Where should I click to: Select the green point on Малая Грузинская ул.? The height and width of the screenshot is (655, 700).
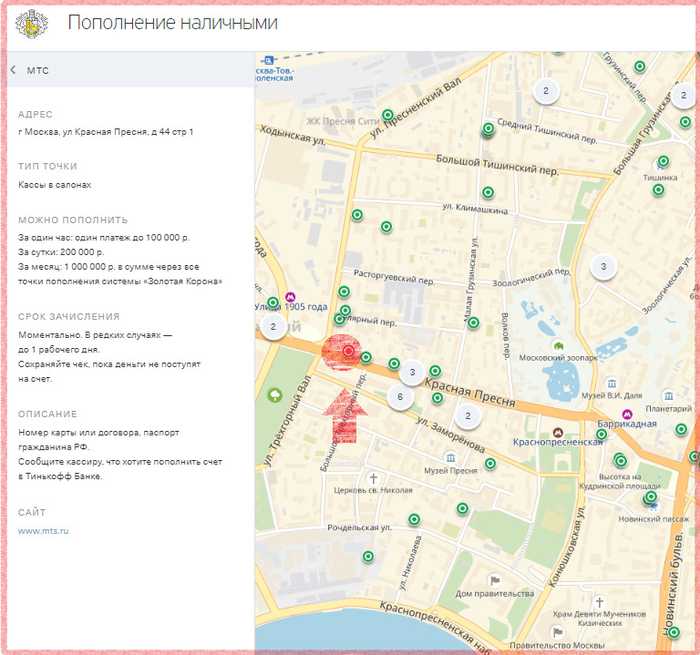(x=473, y=322)
